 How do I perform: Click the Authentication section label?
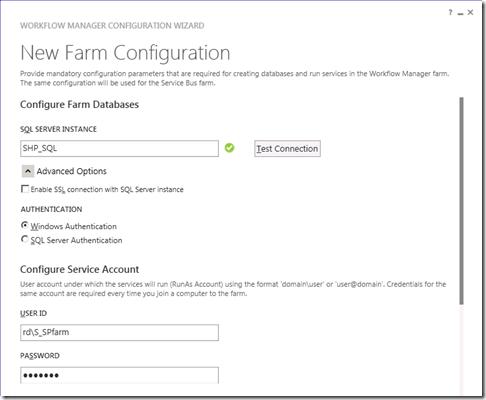tap(51, 209)
